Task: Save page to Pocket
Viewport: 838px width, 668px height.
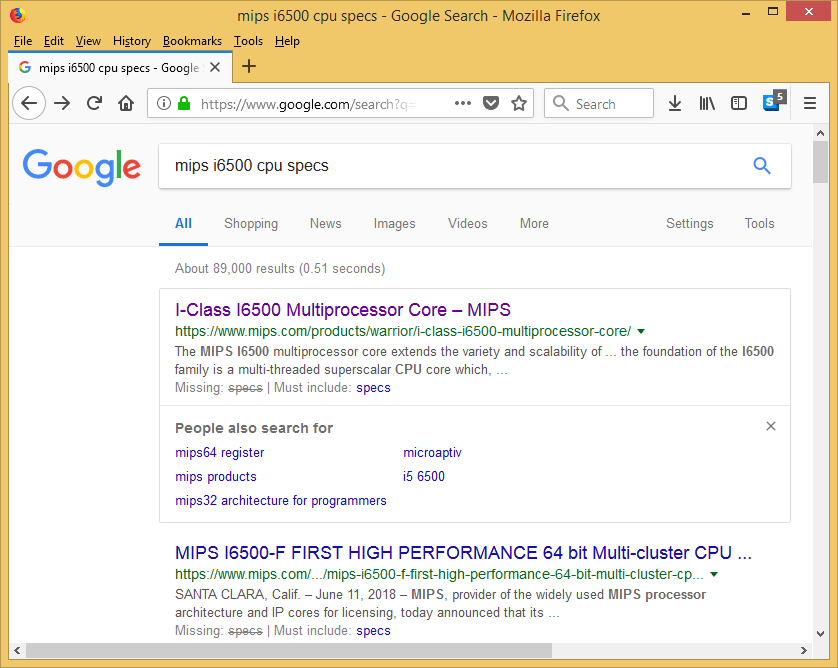Action: [x=490, y=103]
